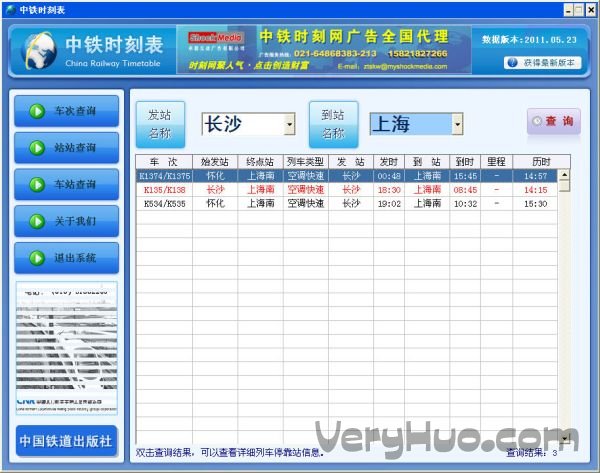Sort by 到时 column header
The height and width of the screenshot is (473, 600).
(x=465, y=161)
